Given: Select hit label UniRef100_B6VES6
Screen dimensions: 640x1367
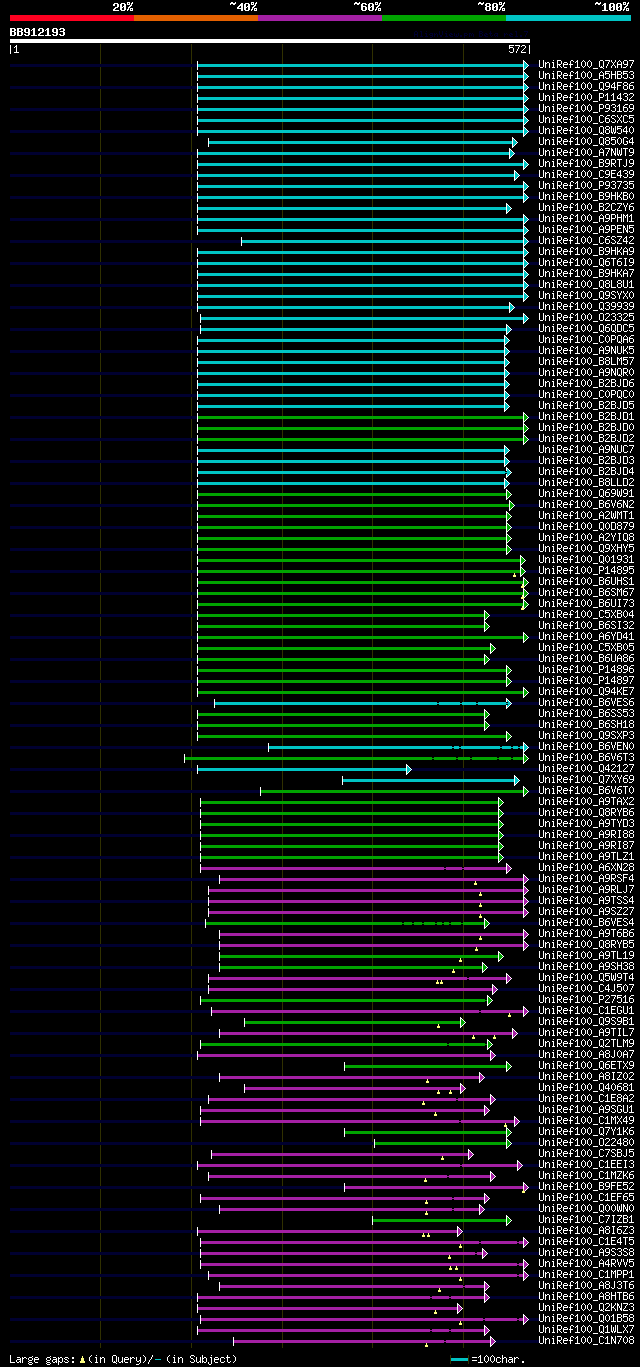Looking at the screenshot, I should [586, 702].
